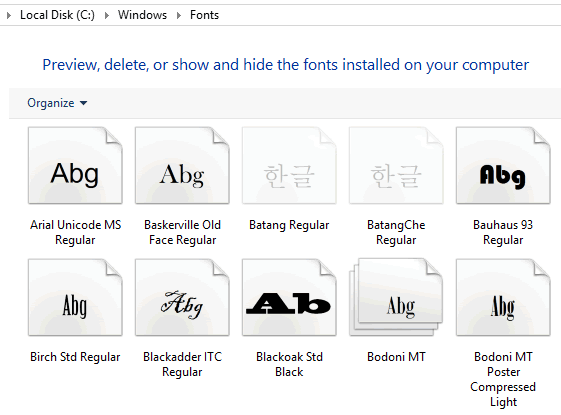Select the BatangChe Regular font icon
The width and height of the screenshot is (561, 415).
396,165
